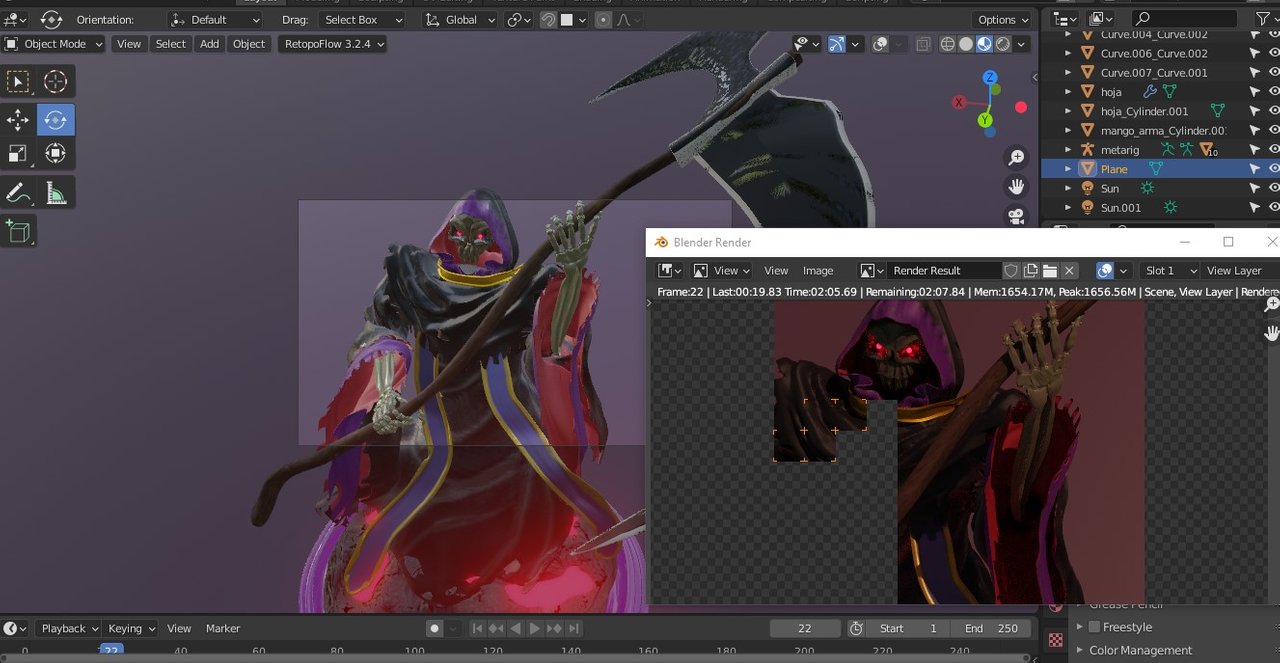Open image folder icon in render window
The height and width of the screenshot is (663, 1280).
point(1049,270)
